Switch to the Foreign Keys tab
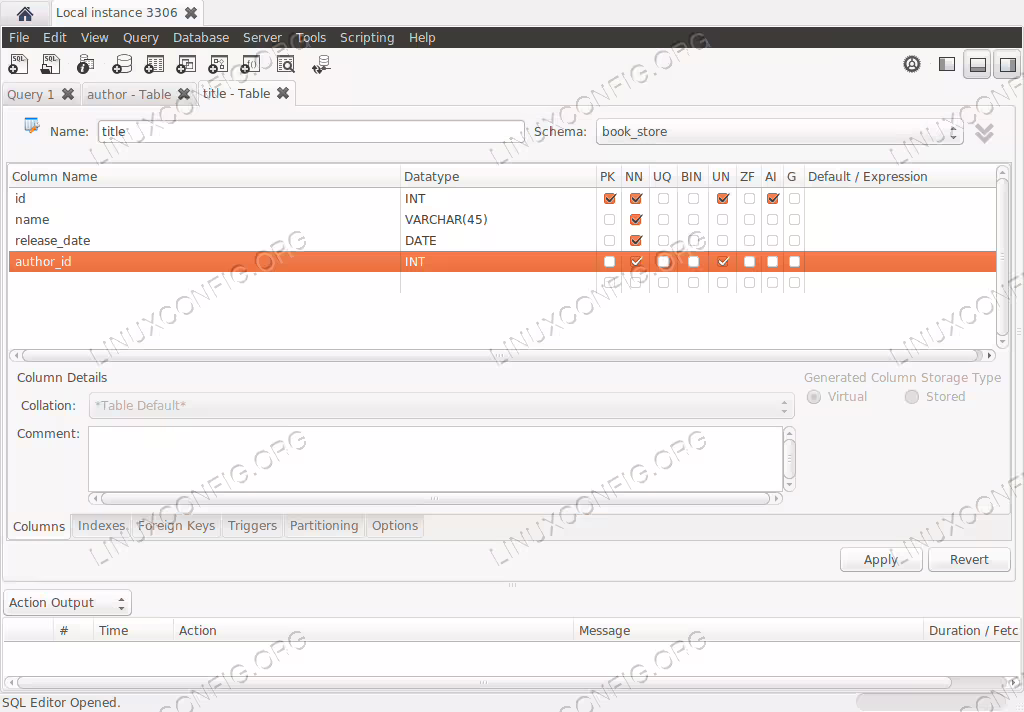 point(176,526)
